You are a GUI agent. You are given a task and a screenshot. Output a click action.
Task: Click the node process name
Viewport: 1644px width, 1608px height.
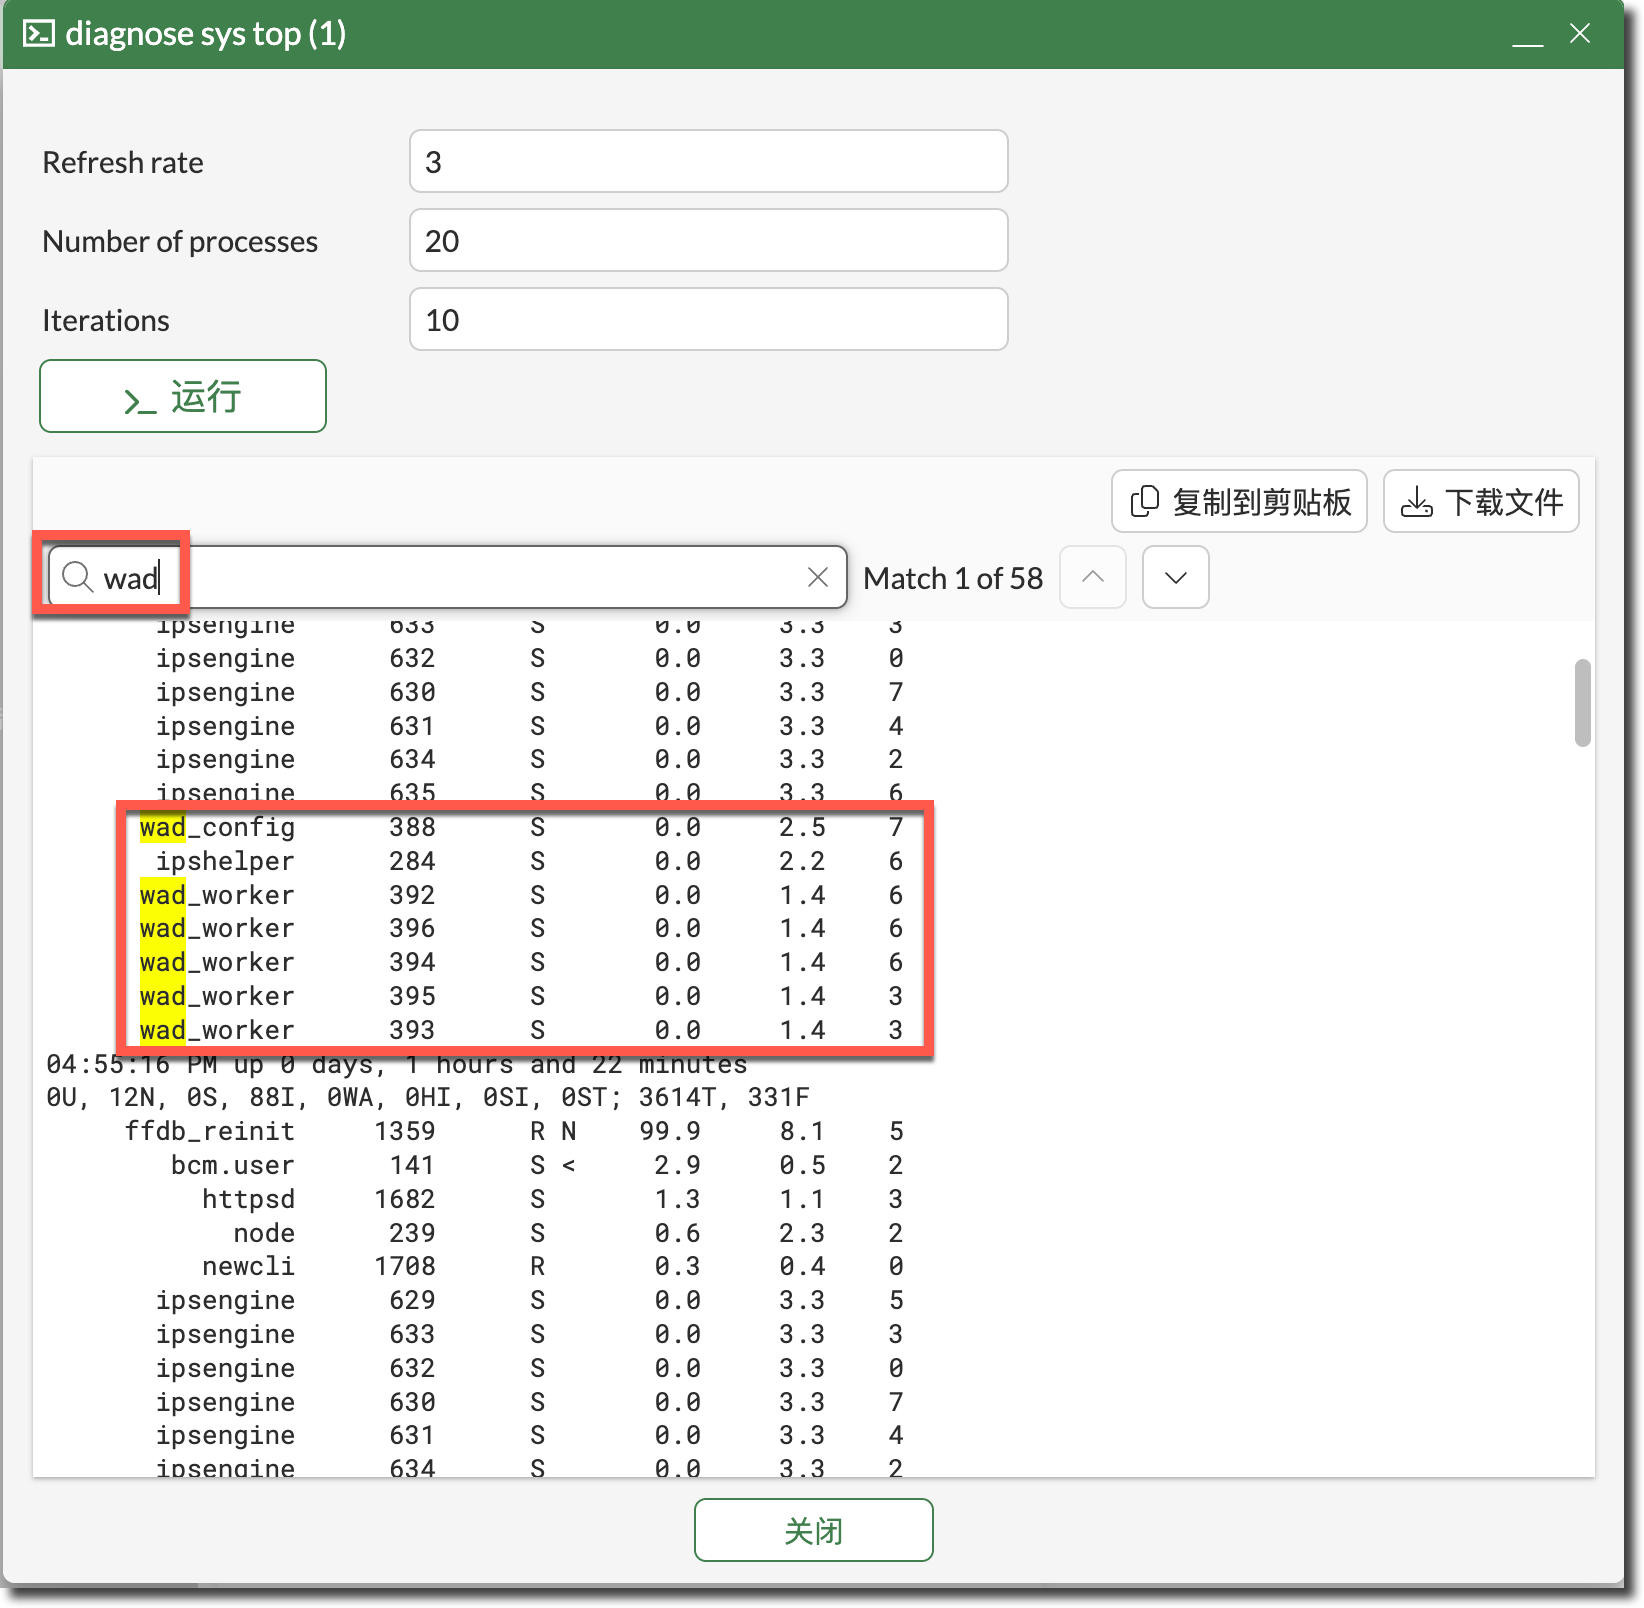264,1233
